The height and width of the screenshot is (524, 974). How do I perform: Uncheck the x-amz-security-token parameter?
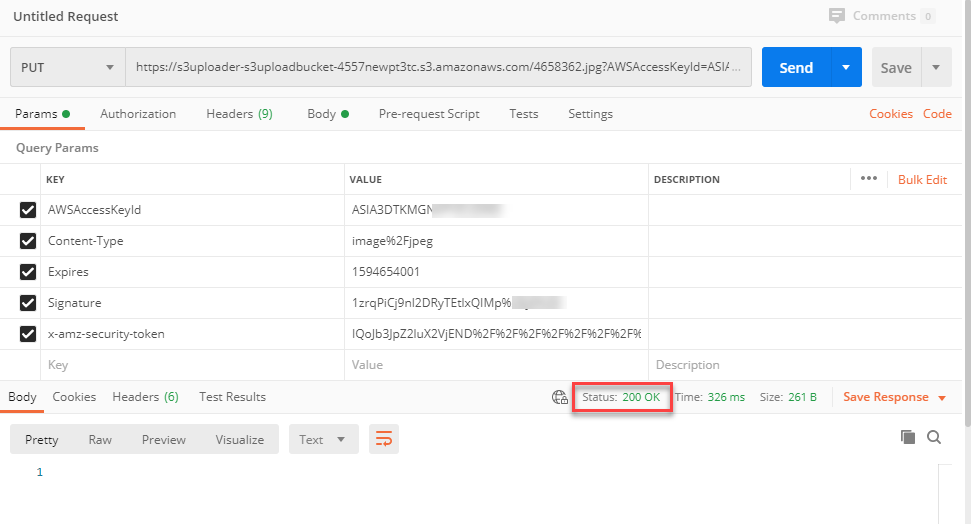click(28, 334)
